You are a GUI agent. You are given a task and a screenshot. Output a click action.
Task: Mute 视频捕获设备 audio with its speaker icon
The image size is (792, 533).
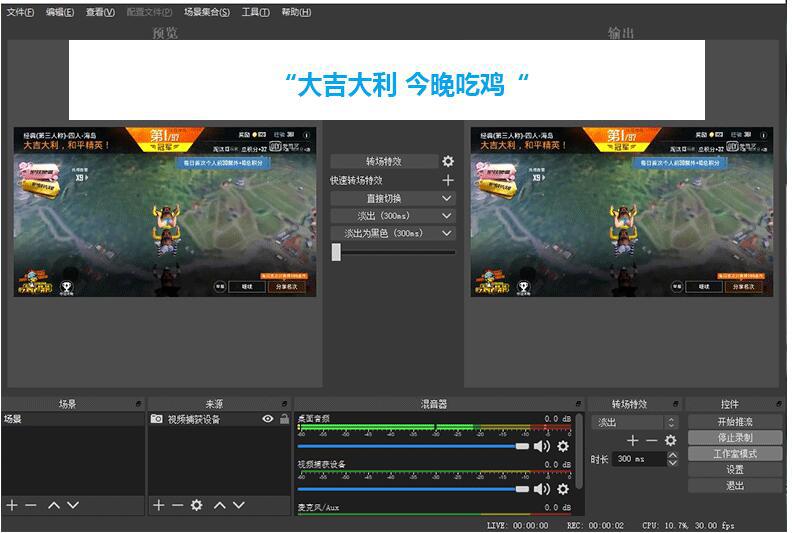541,489
